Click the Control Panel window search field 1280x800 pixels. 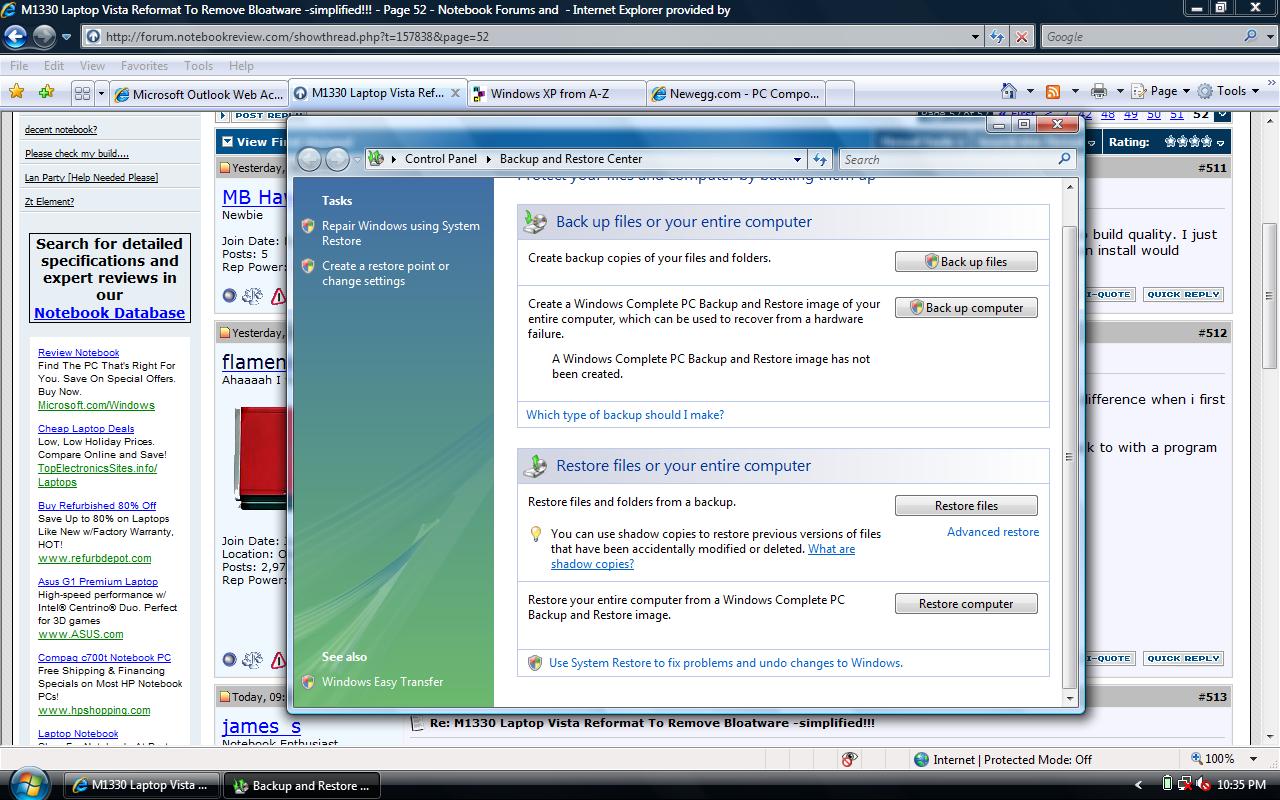tap(947, 159)
